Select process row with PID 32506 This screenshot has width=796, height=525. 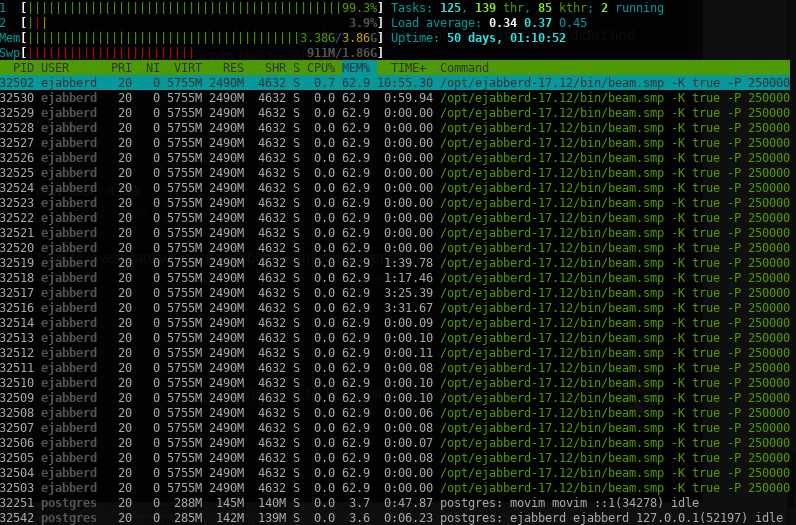[395, 442]
